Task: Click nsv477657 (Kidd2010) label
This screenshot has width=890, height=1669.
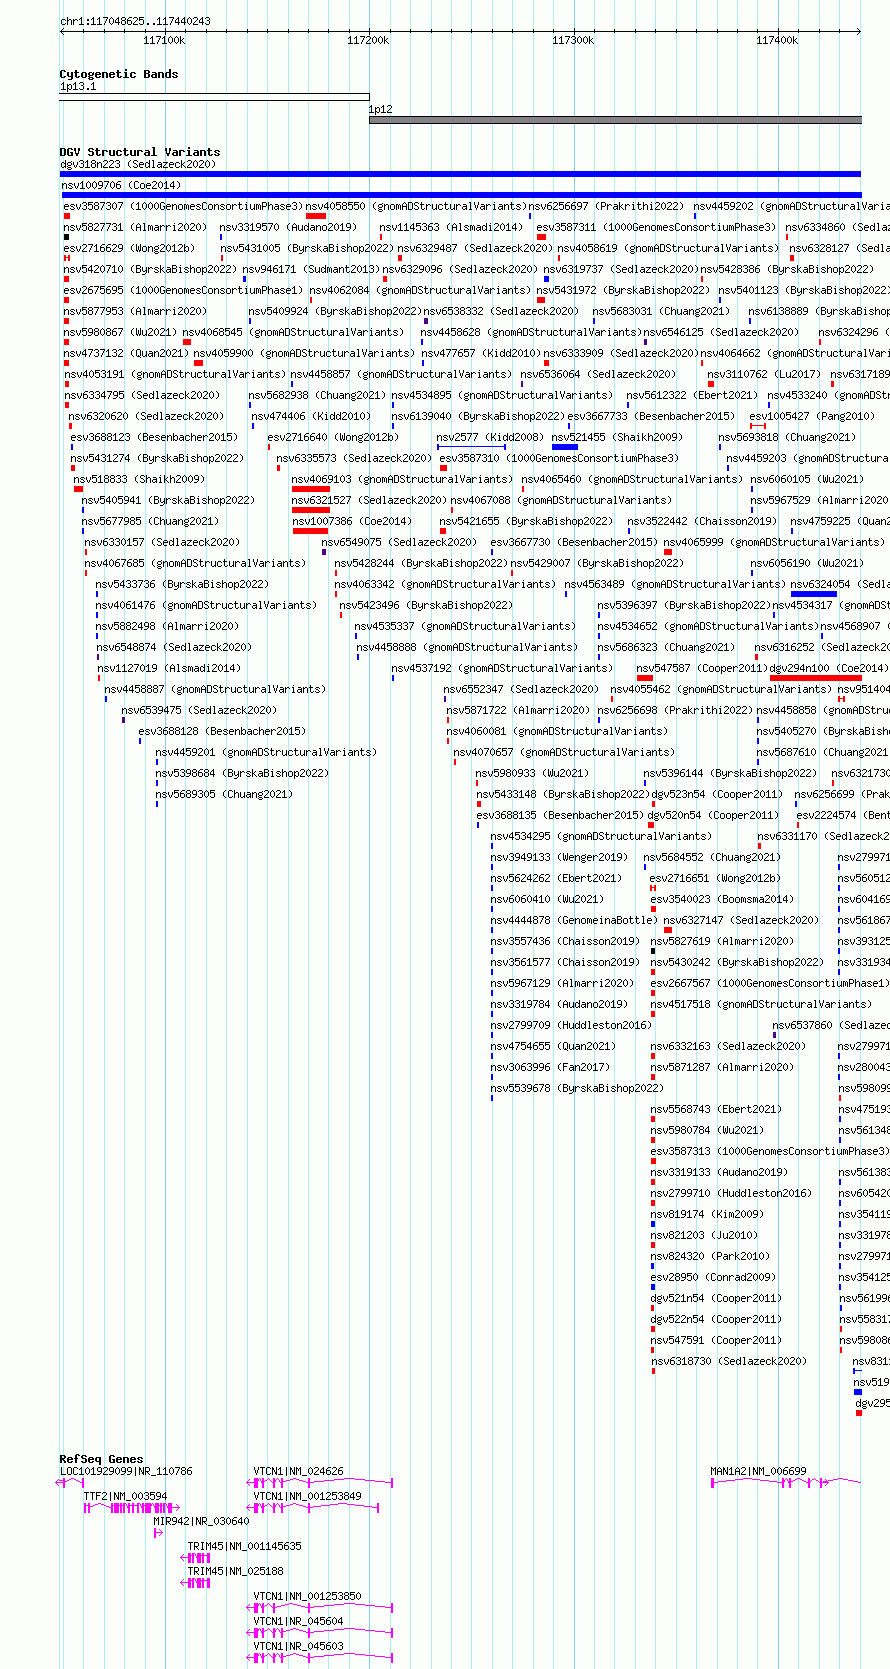Action: (x=481, y=353)
